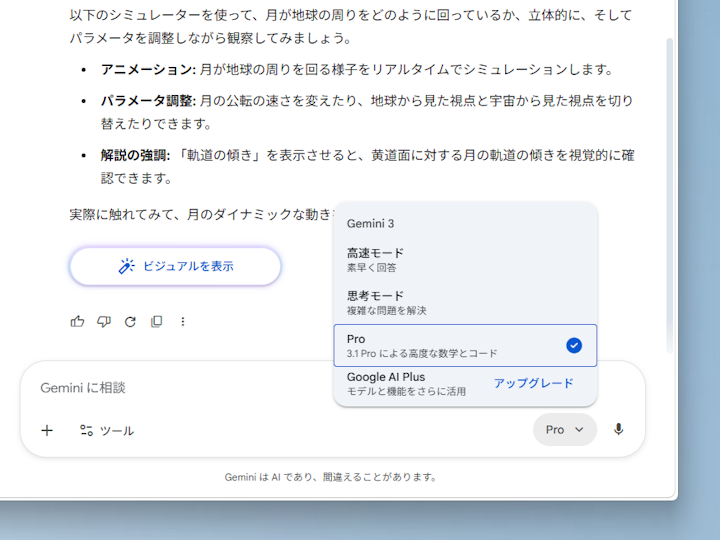Click the アップグレード upgrade link
The image size is (720, 540).
(534, 383)
